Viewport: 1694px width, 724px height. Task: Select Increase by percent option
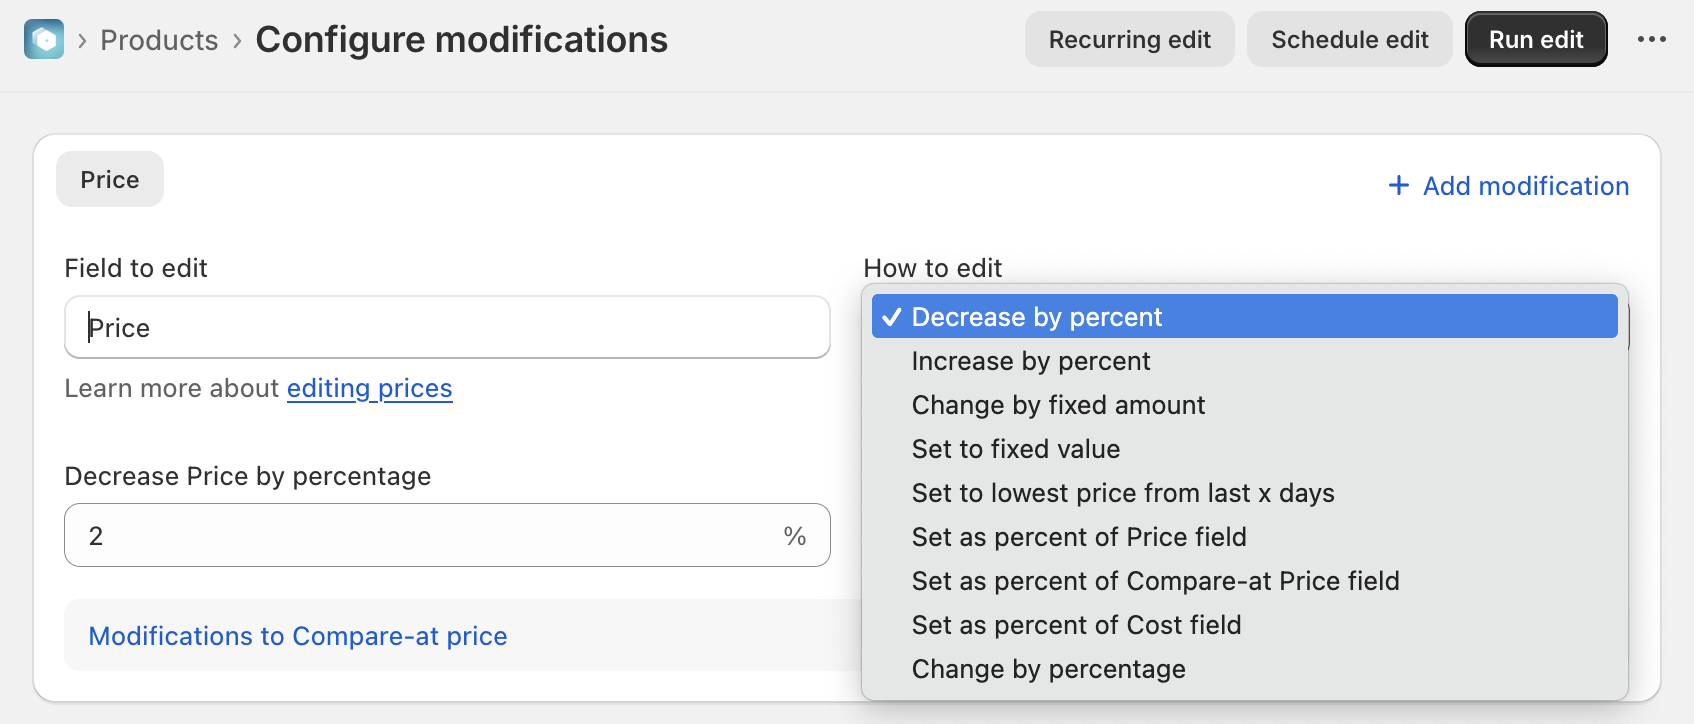click(1031, 361)
